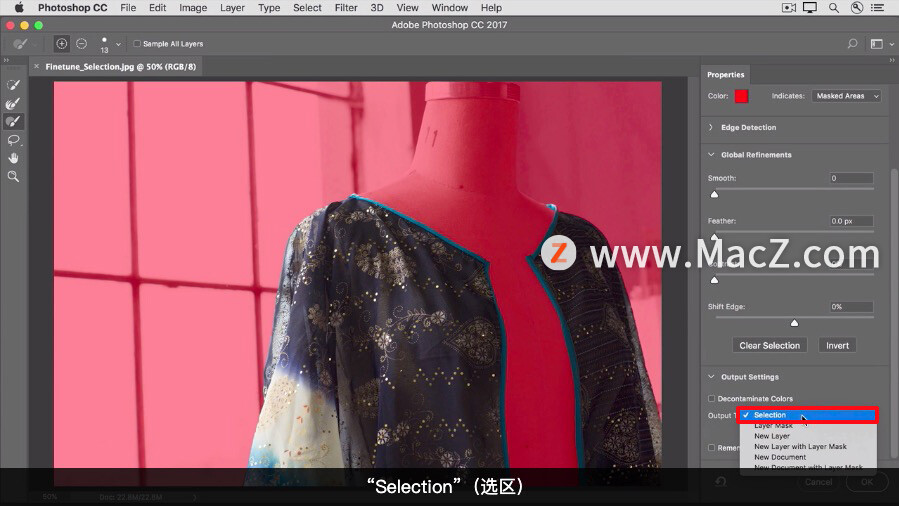
Task: Open the notification center list icon
Action: (877, 7)
